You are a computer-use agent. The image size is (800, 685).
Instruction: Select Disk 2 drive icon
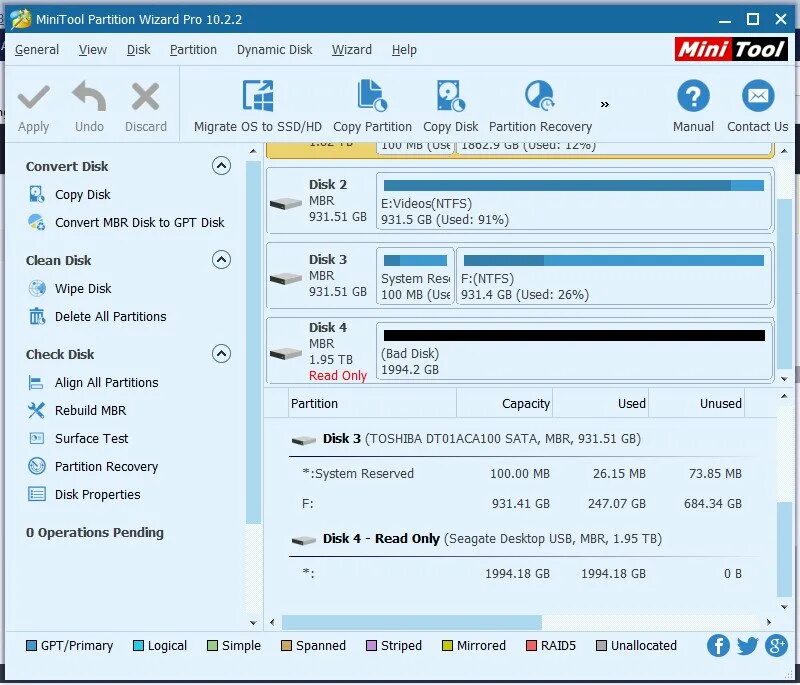286,204
